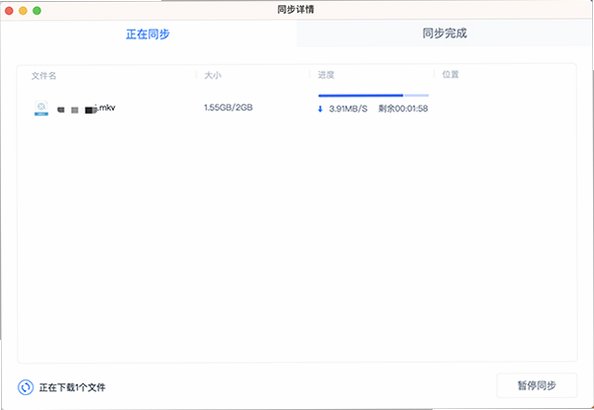The width and height of the screenshot is (594, 410).
Task: Pause syncing with the 暂停同步 button
Action: point(537,385)
